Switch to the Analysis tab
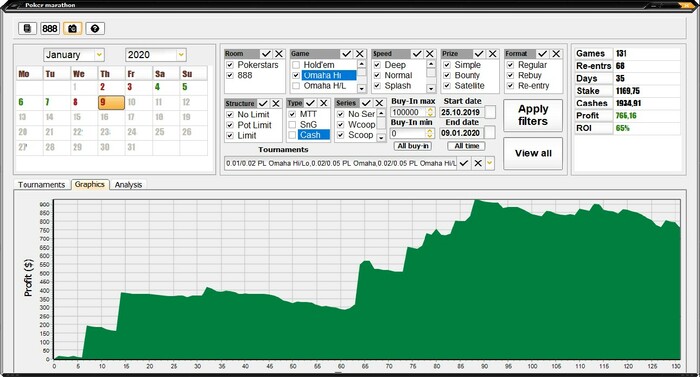700x377 pixels. coord(128,185)
